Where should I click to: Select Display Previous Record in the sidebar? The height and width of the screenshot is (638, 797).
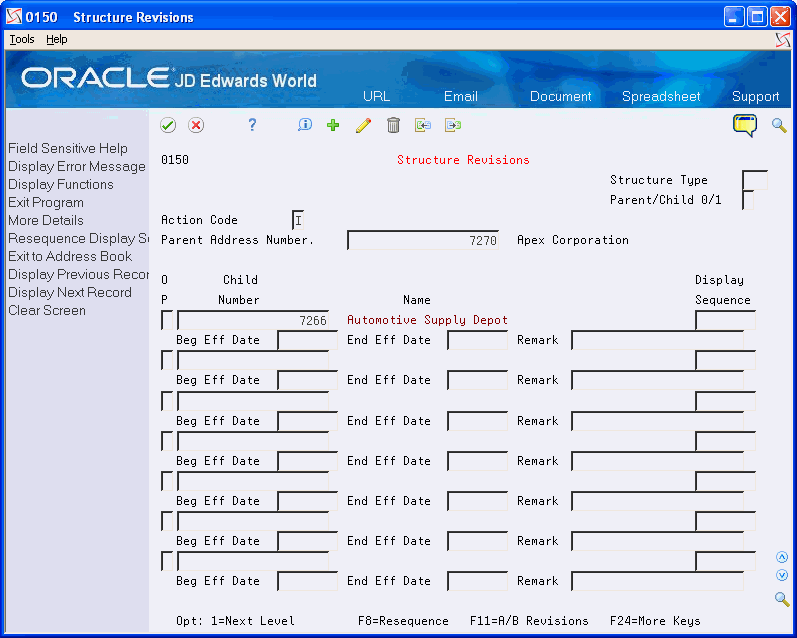[x=78, y=275]
